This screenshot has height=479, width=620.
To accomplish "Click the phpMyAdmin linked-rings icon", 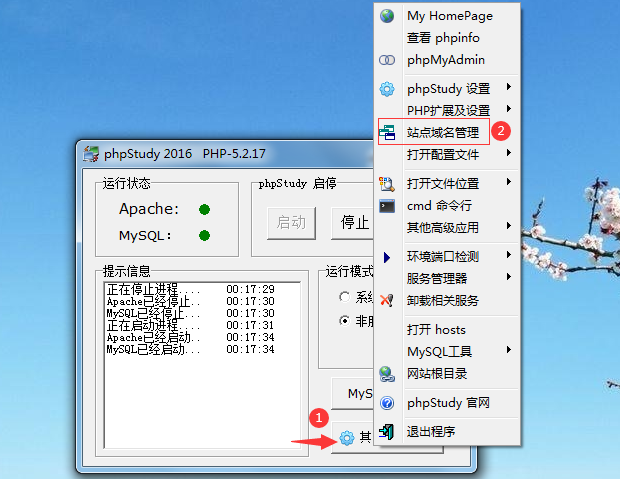I will pyautogui.click(x=387, y=60).
